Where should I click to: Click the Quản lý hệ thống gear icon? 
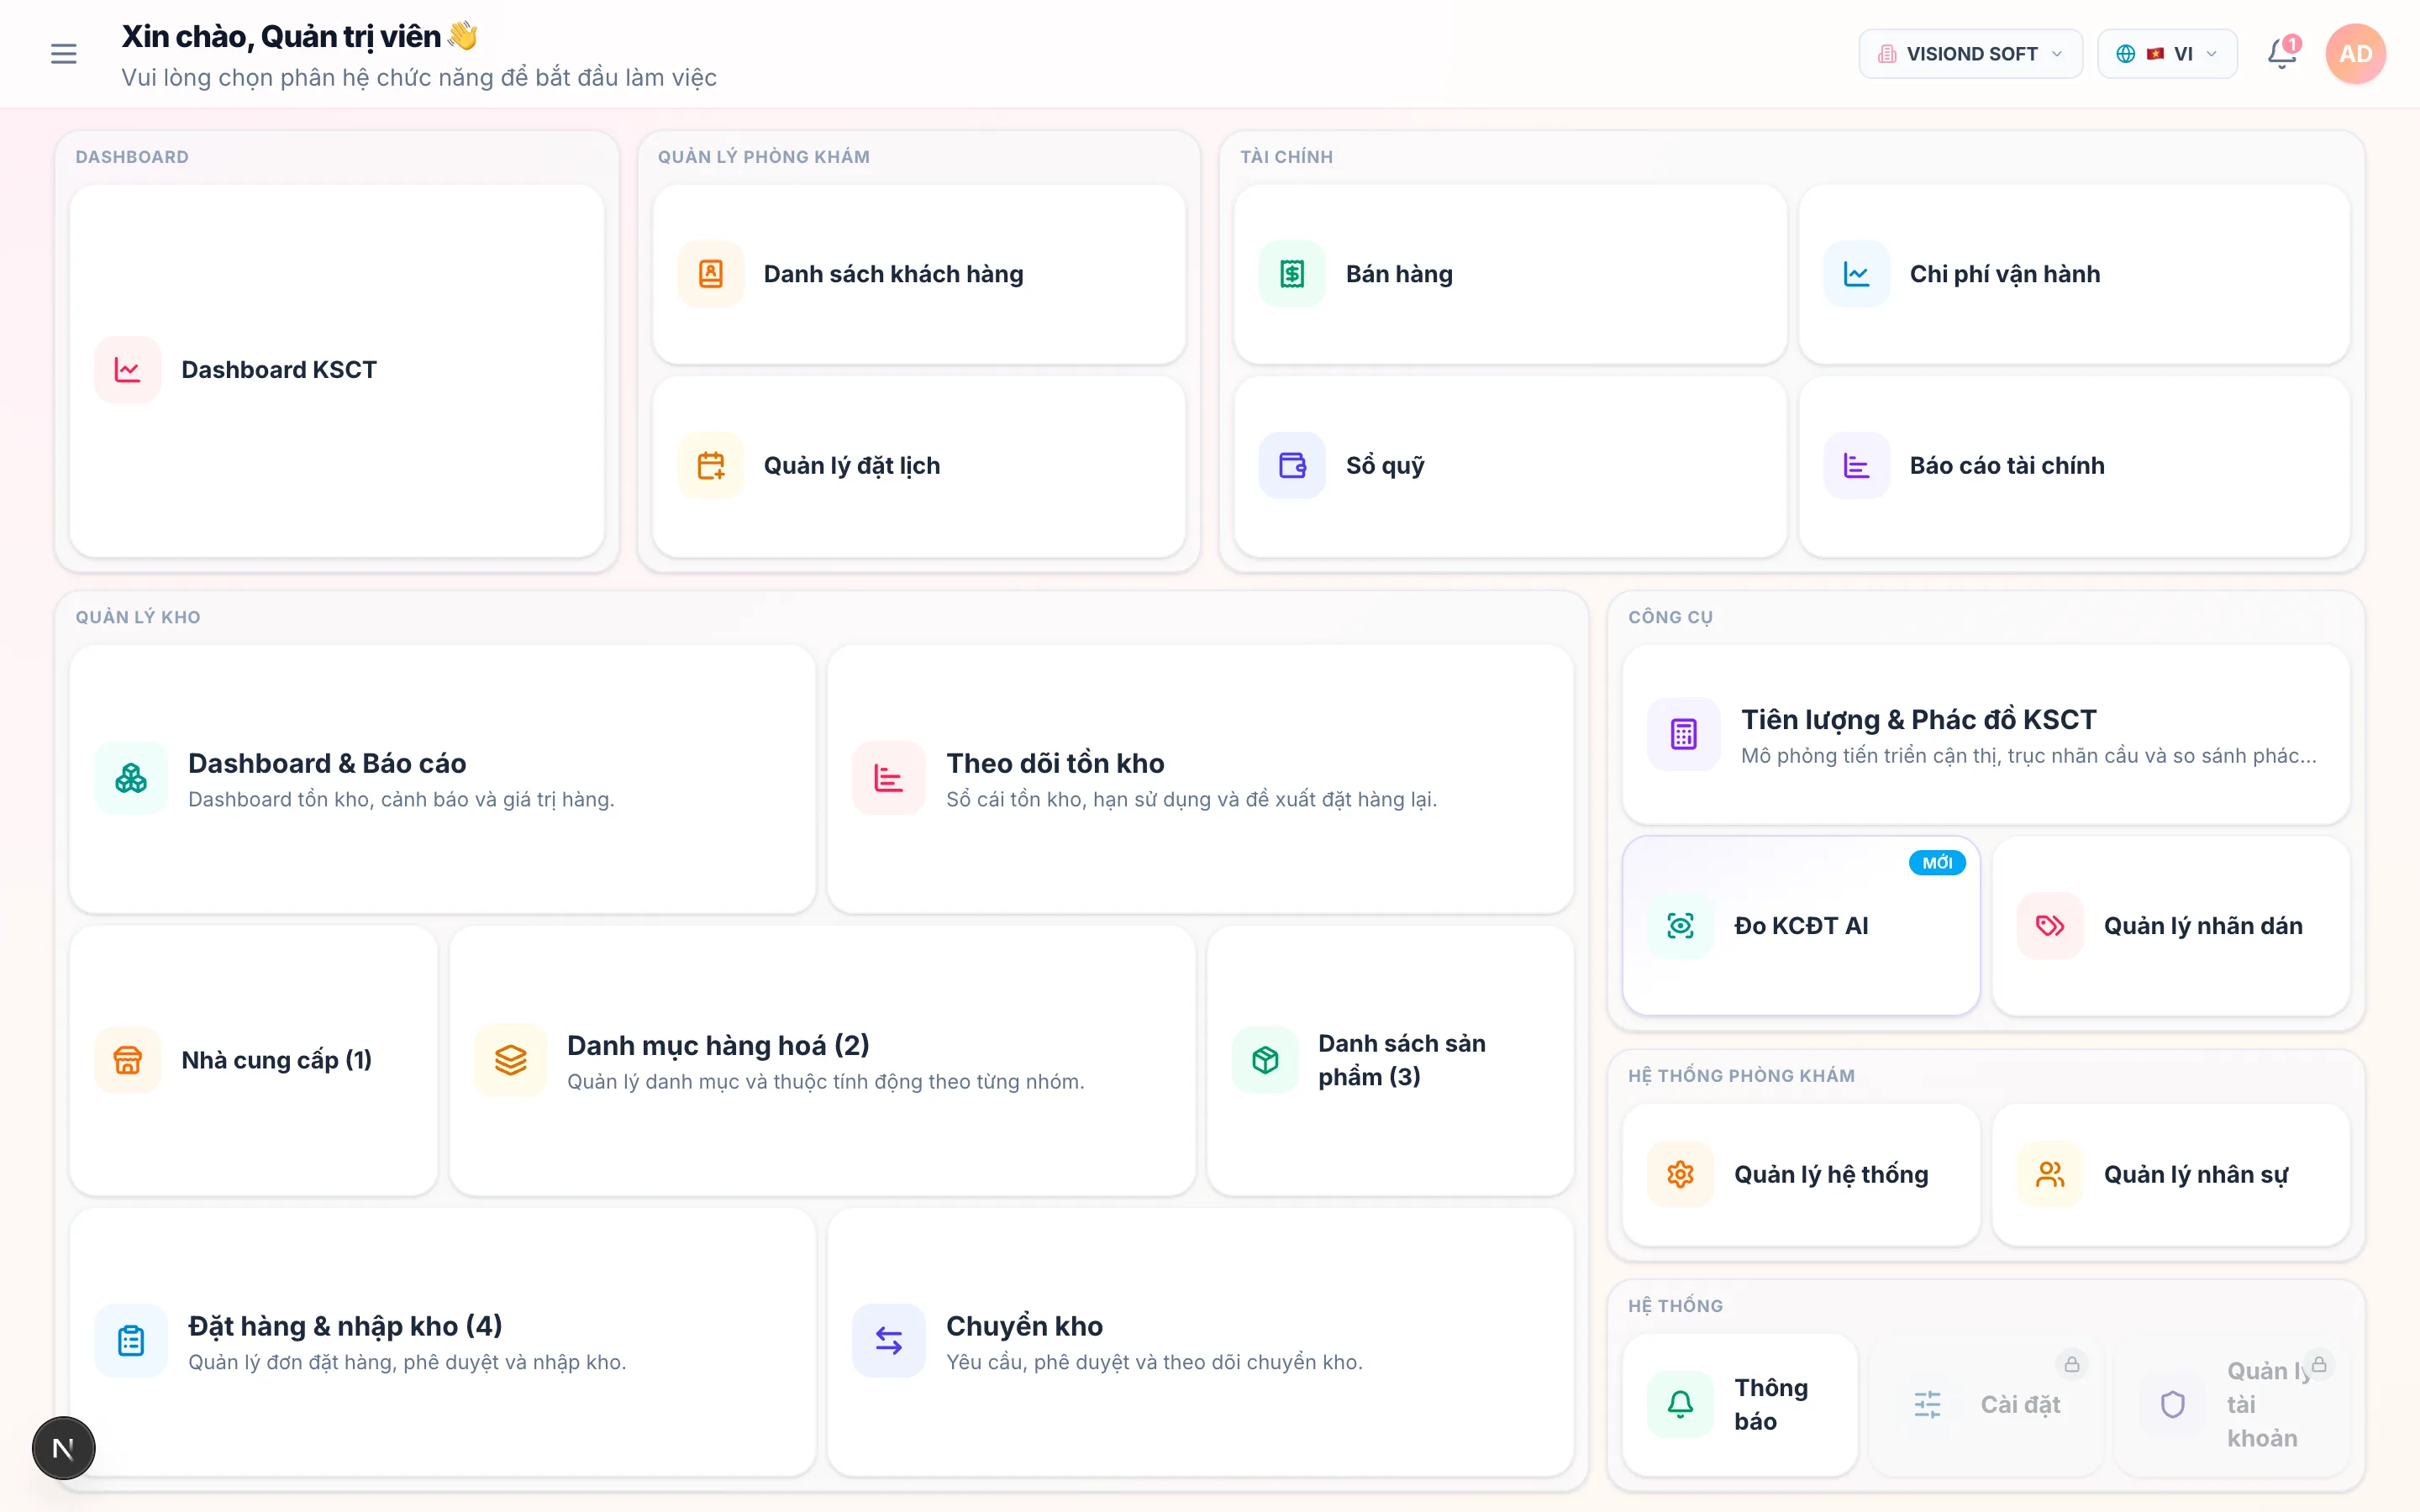(1681, 1174)
